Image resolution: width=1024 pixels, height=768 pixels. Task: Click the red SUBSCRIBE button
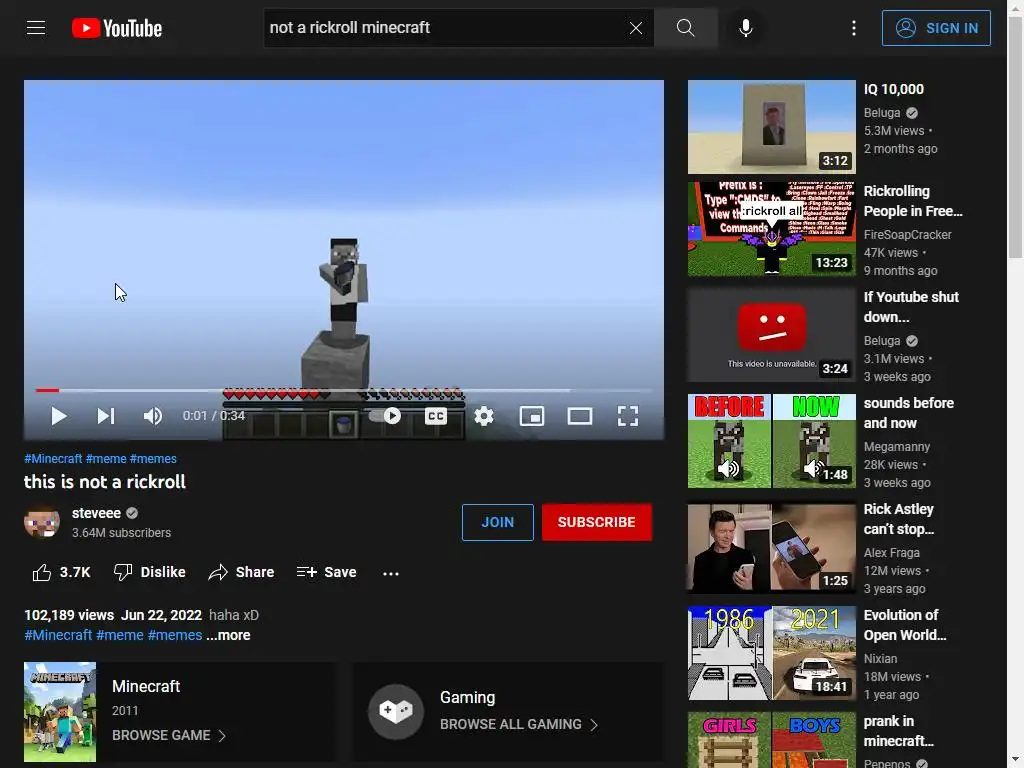click(596, 522)
